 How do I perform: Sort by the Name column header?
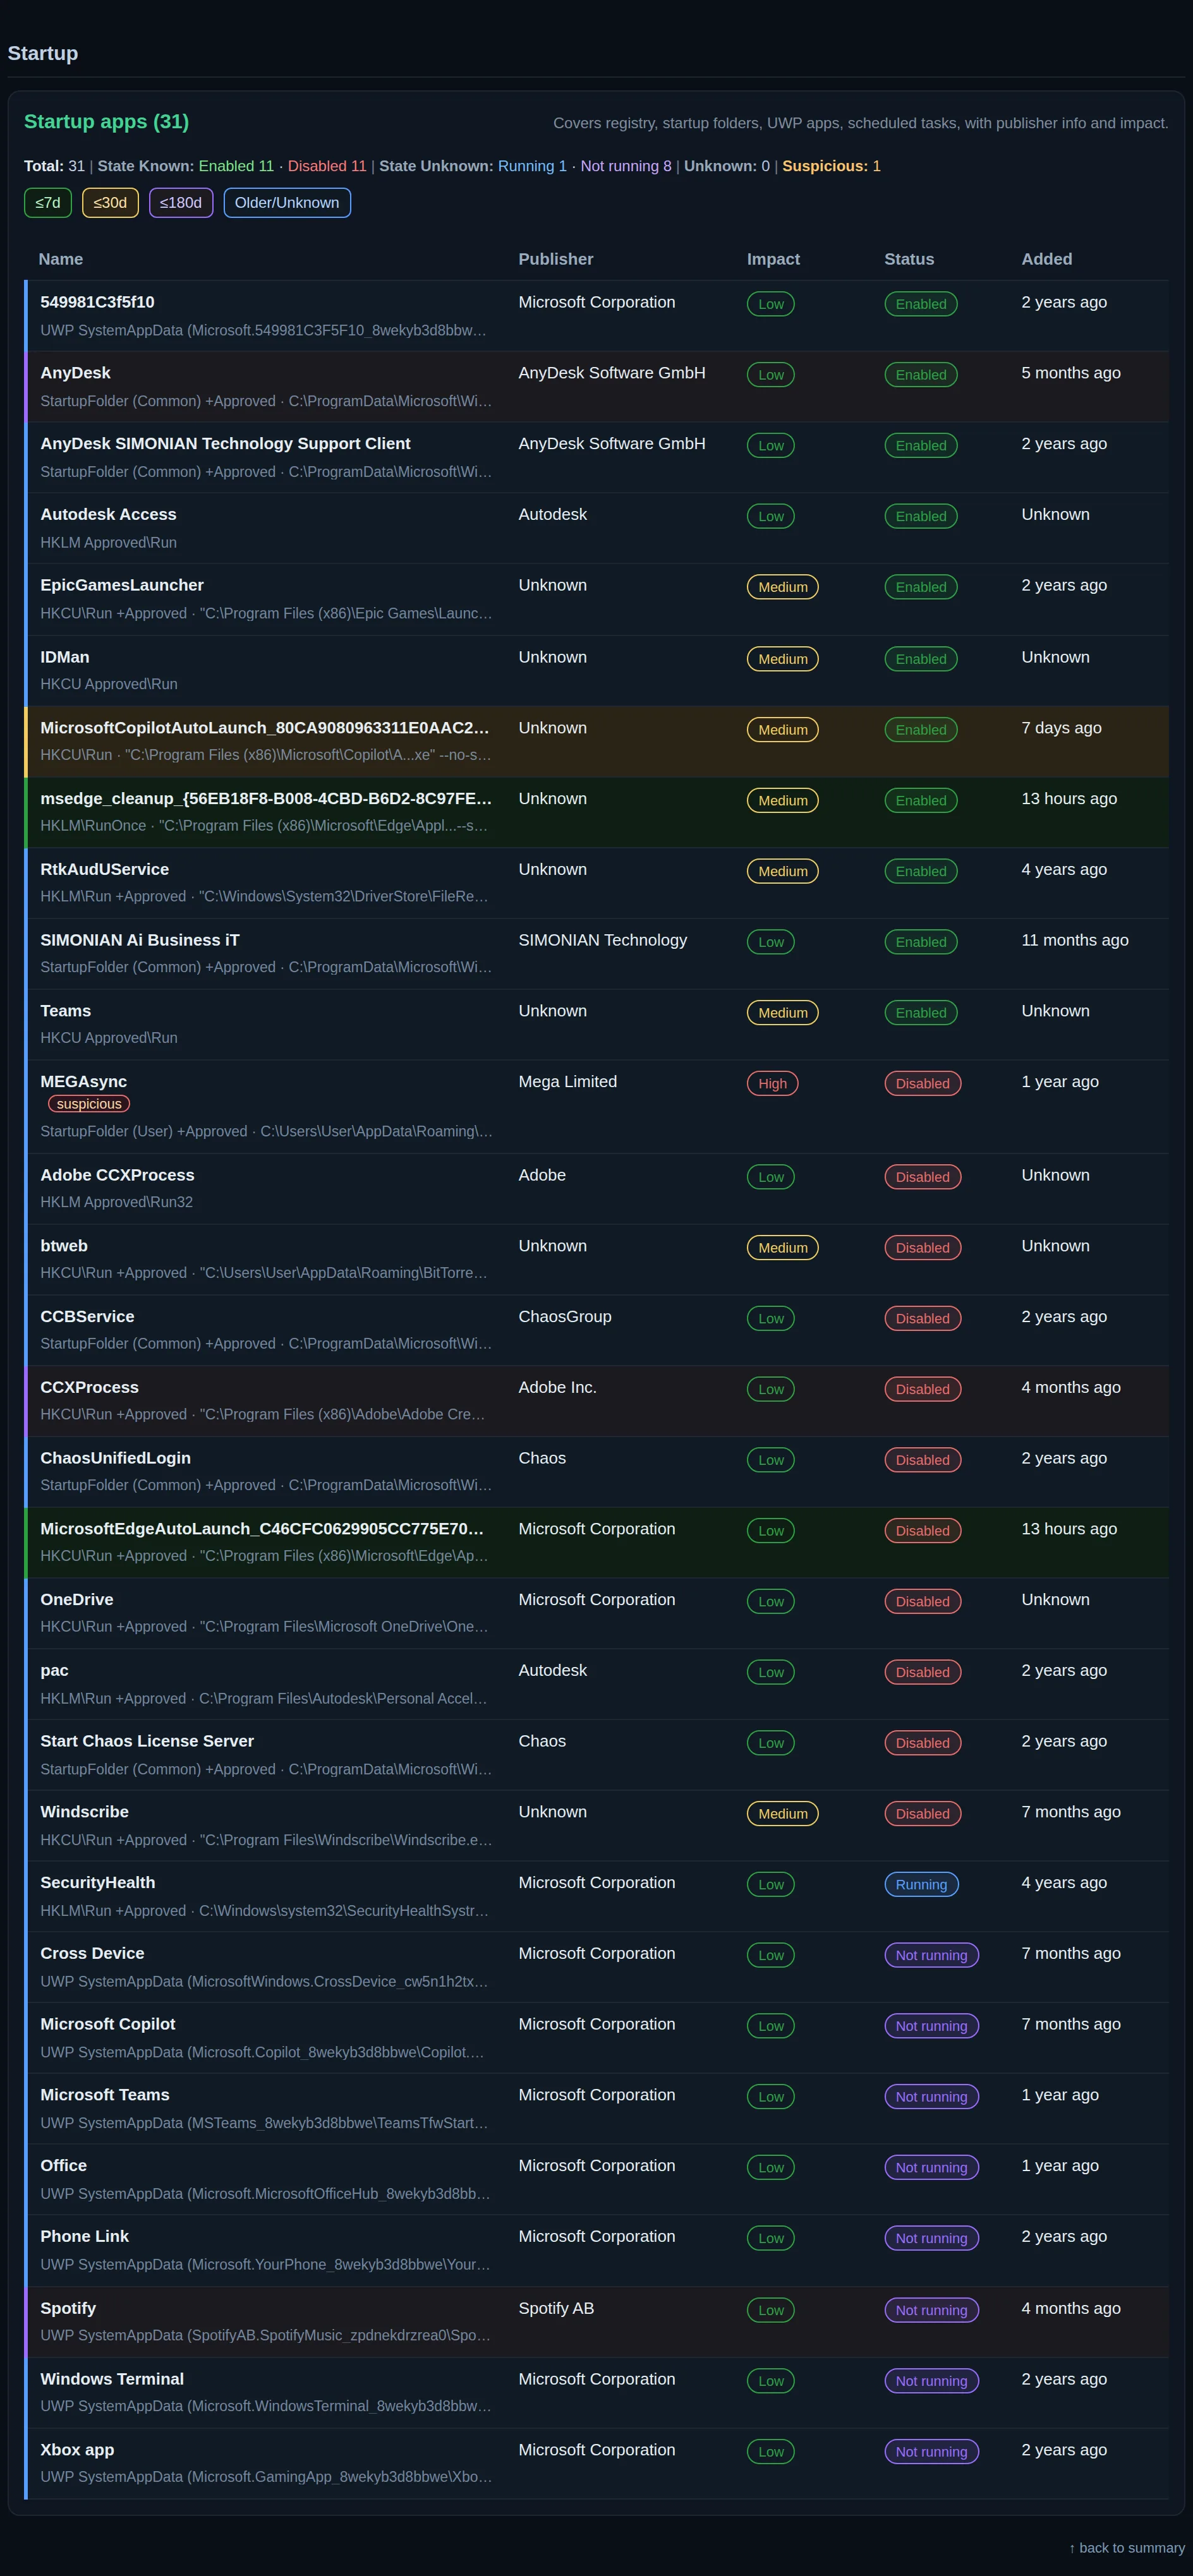pyautogui.click(x=61, y=259)
